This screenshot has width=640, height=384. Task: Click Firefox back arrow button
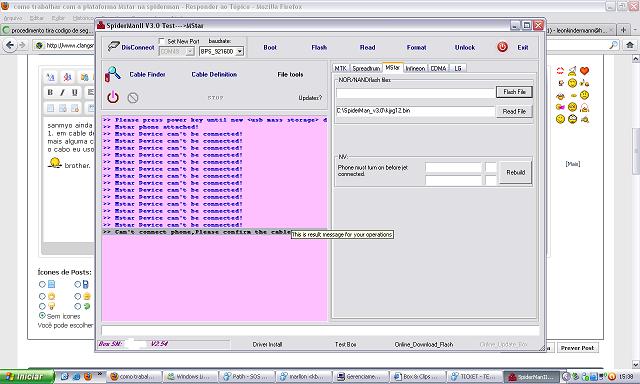coord(10,45)
